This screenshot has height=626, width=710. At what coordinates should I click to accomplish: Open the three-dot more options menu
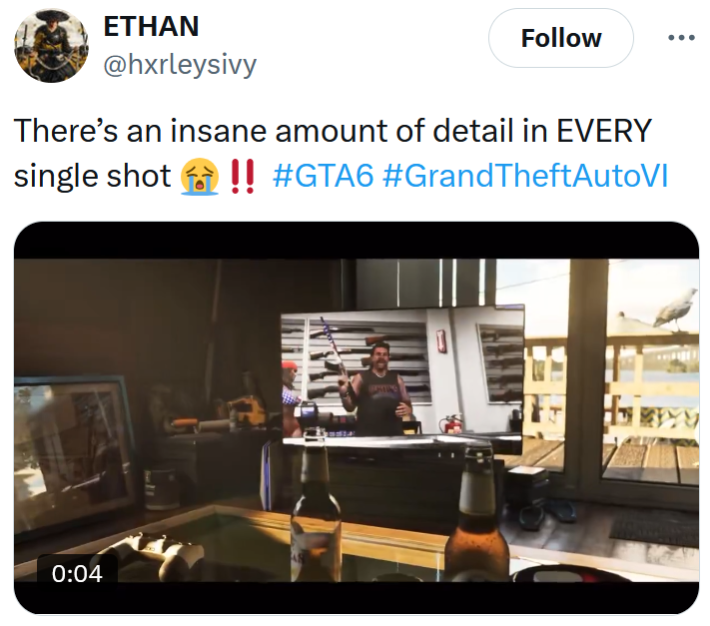pos(681,38)
